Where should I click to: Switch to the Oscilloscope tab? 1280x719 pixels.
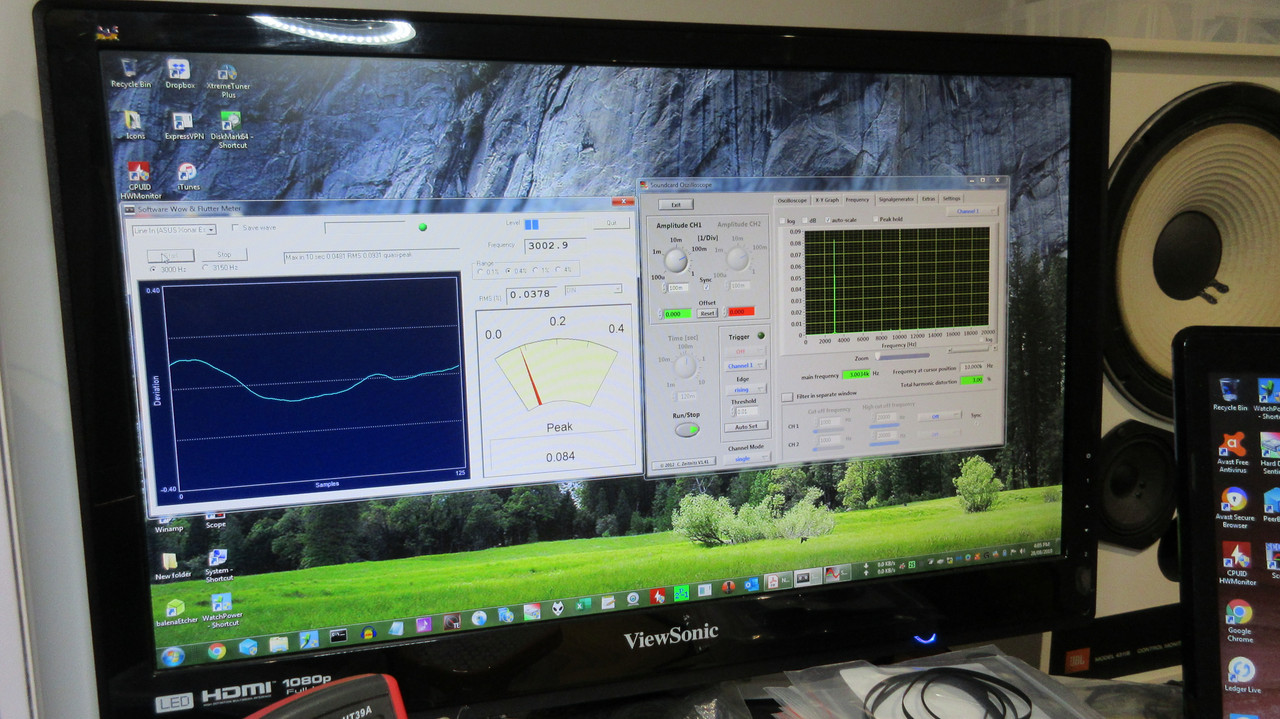tap(793, 200)
